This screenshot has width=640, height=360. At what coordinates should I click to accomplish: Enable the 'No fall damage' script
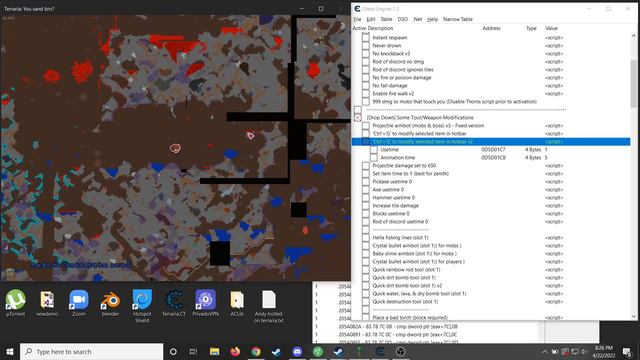366,86
